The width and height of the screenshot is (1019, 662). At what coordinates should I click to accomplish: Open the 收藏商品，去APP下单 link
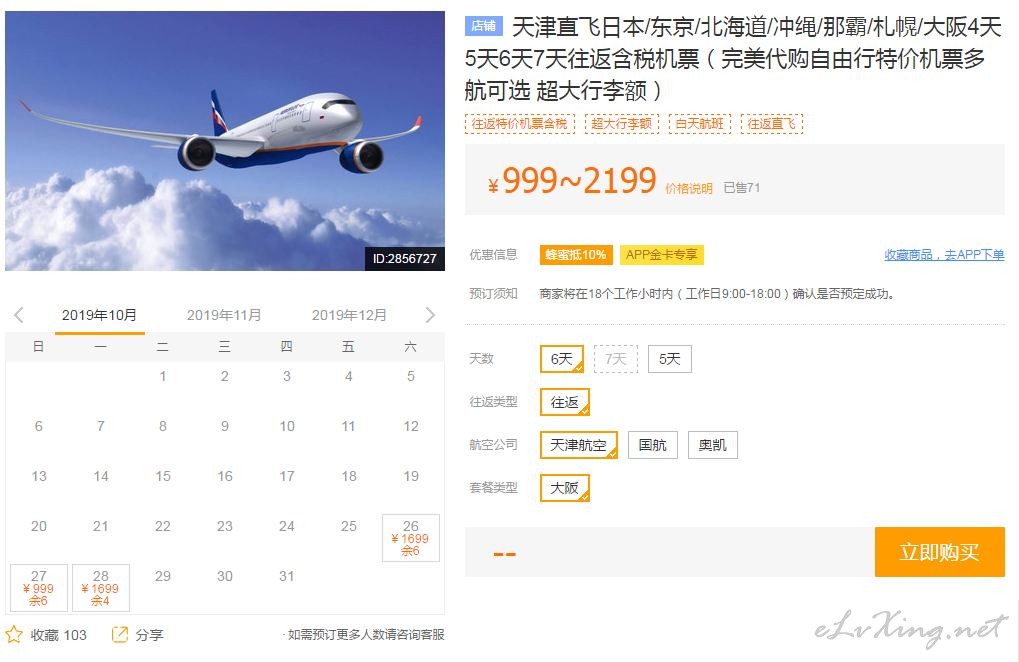click(x=944, y=255)
